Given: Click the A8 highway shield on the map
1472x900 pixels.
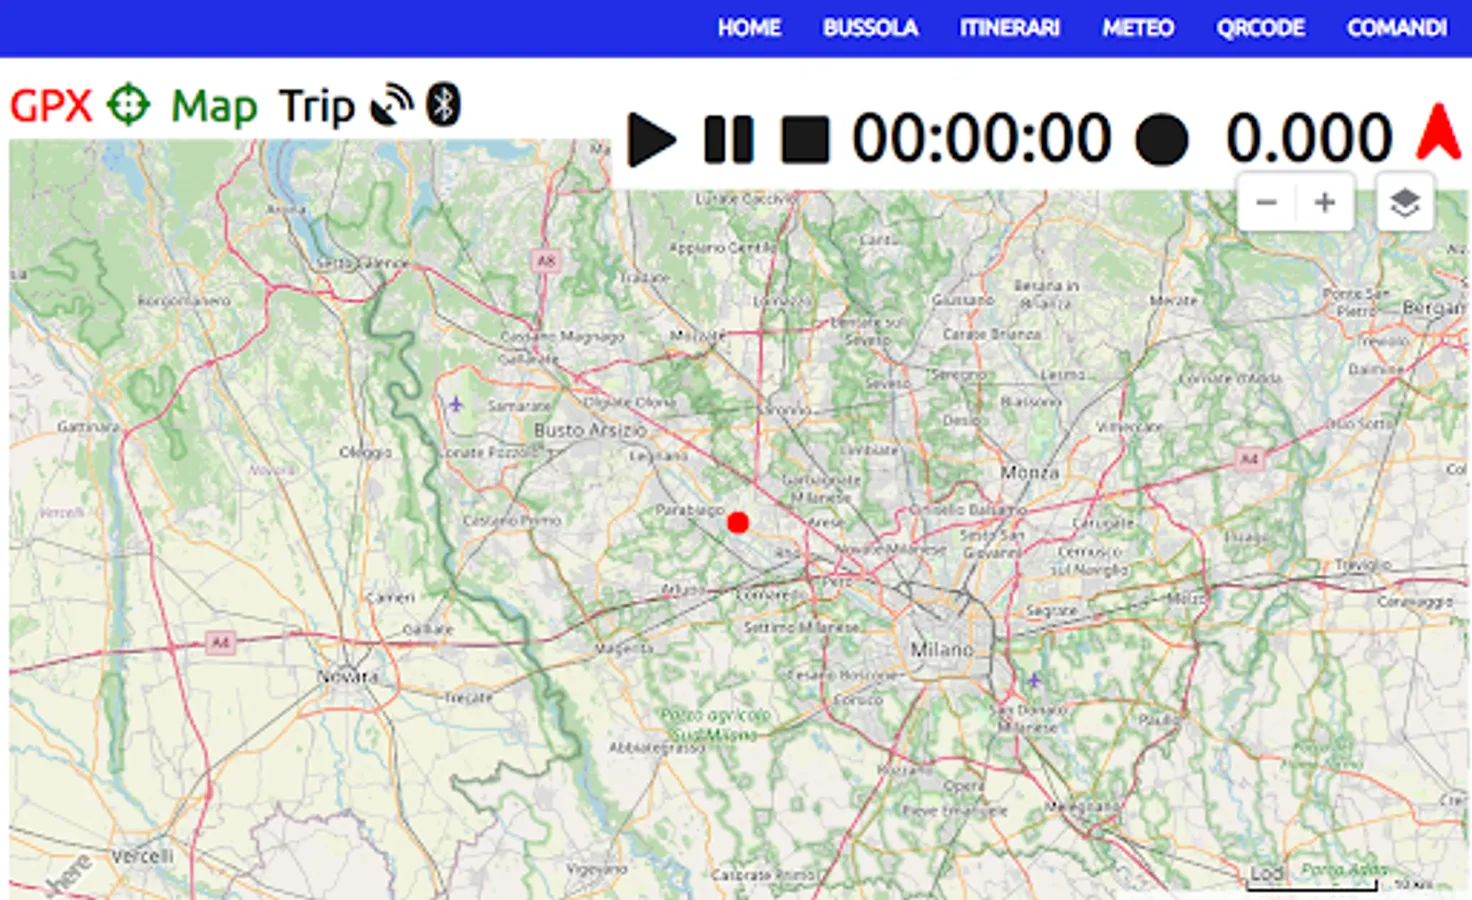Looking at the screenshot, I should pyautogui.click(x=545, y=261).
